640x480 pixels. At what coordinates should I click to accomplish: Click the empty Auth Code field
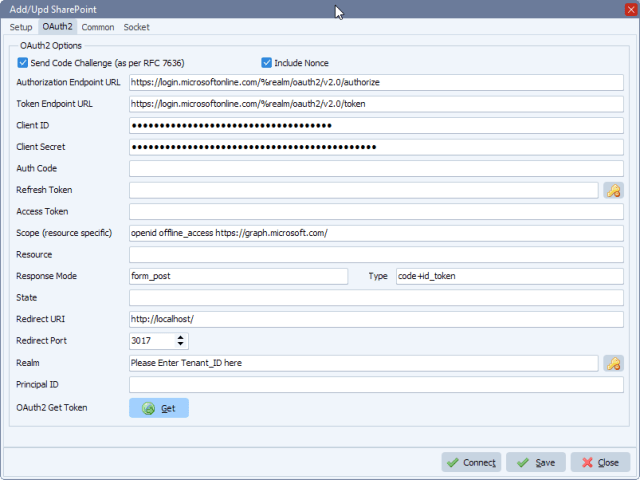376,169
